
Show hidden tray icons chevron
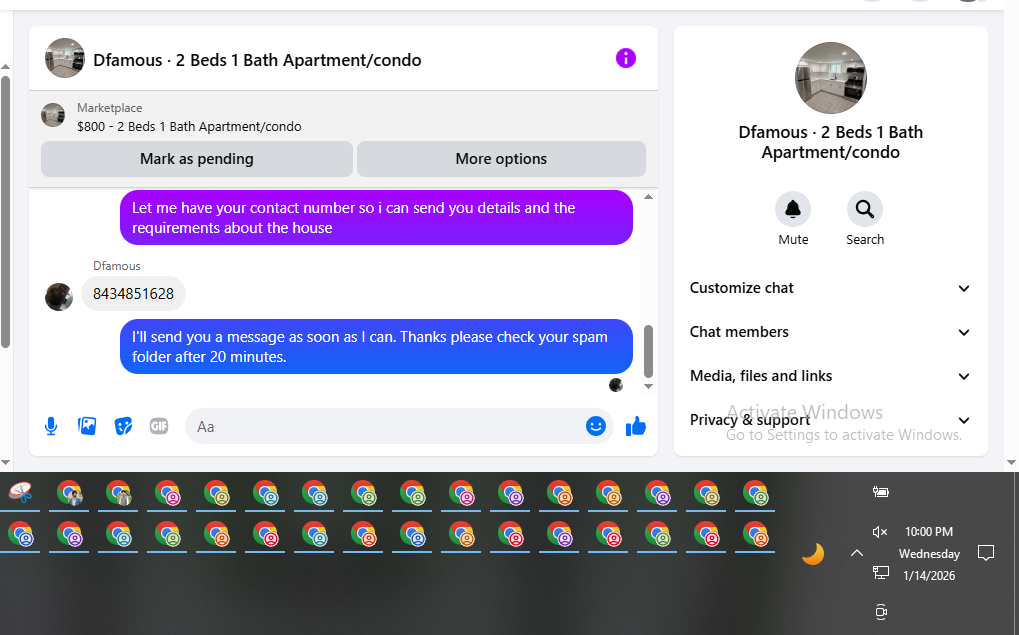pyautogui.click(x=857, y=553)
